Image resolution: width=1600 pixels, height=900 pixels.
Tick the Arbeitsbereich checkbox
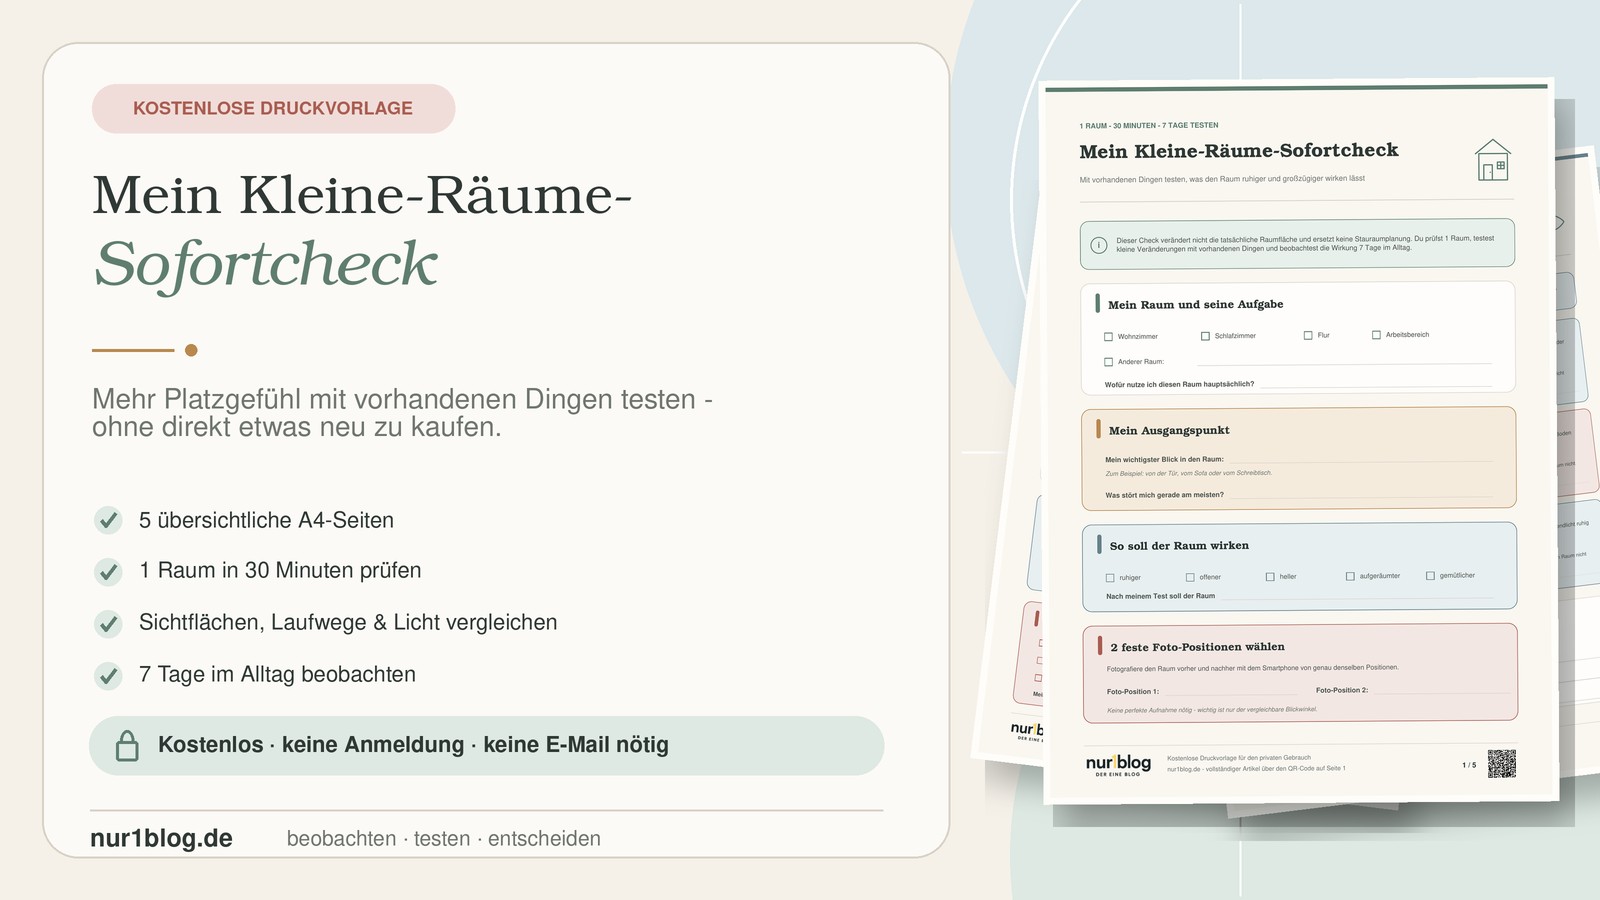click(x=1376, y=335)
